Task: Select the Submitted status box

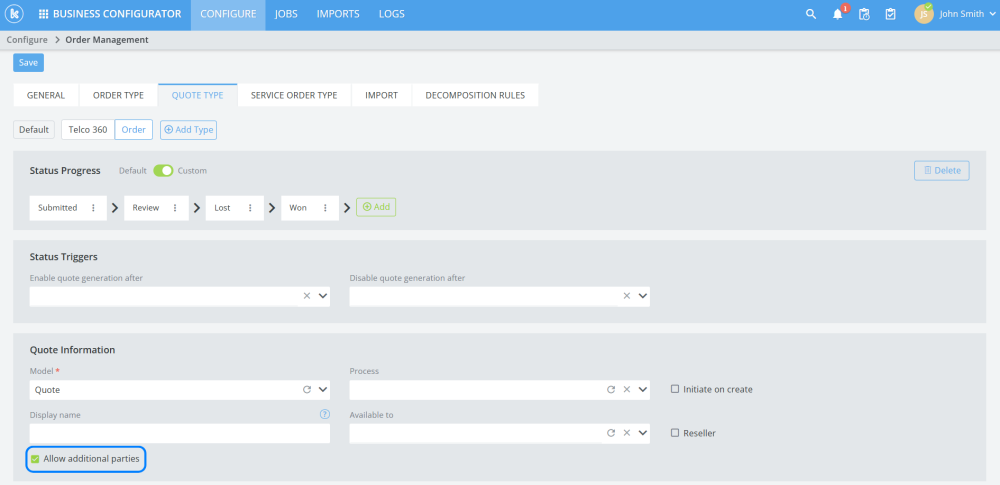Action: (68, 208)
